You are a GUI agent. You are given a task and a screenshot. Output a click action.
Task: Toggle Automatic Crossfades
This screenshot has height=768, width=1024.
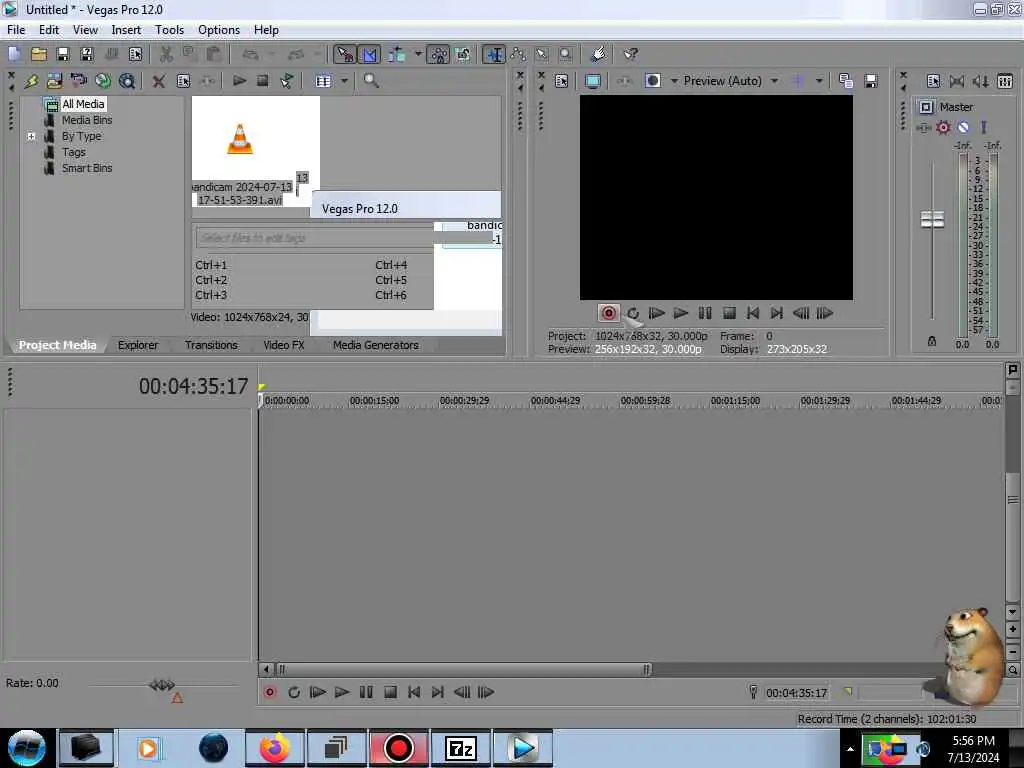[x=369, y=54]
